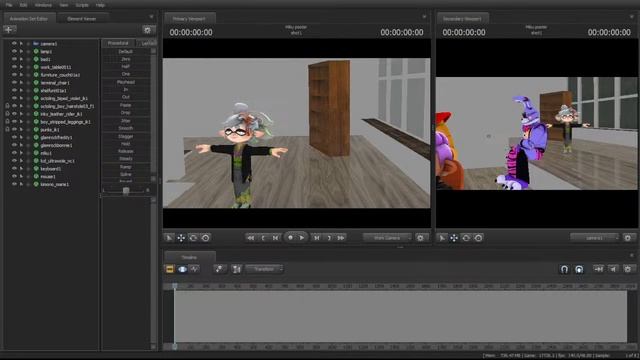Step back one frame

point(276,238)
